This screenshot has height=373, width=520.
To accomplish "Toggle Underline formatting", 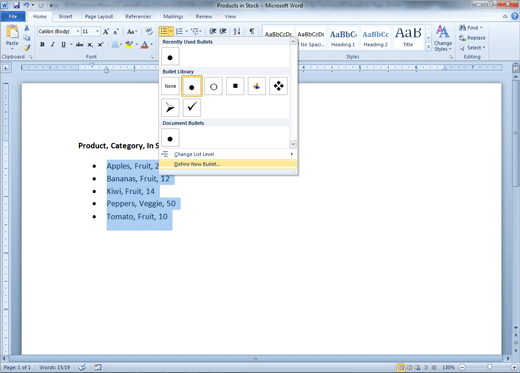I will pos(63,44).
